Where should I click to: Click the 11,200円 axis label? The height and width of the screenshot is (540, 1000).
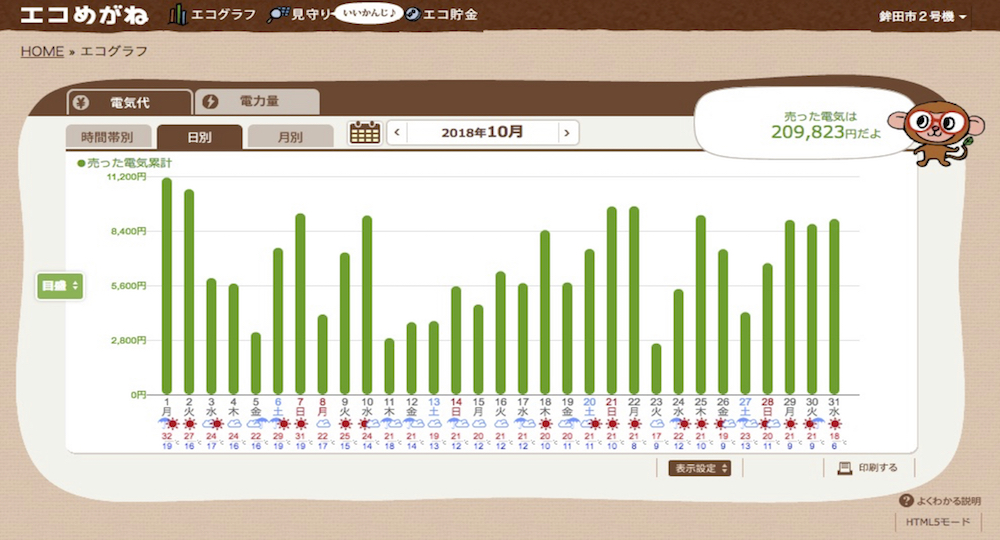coord(126,177)
